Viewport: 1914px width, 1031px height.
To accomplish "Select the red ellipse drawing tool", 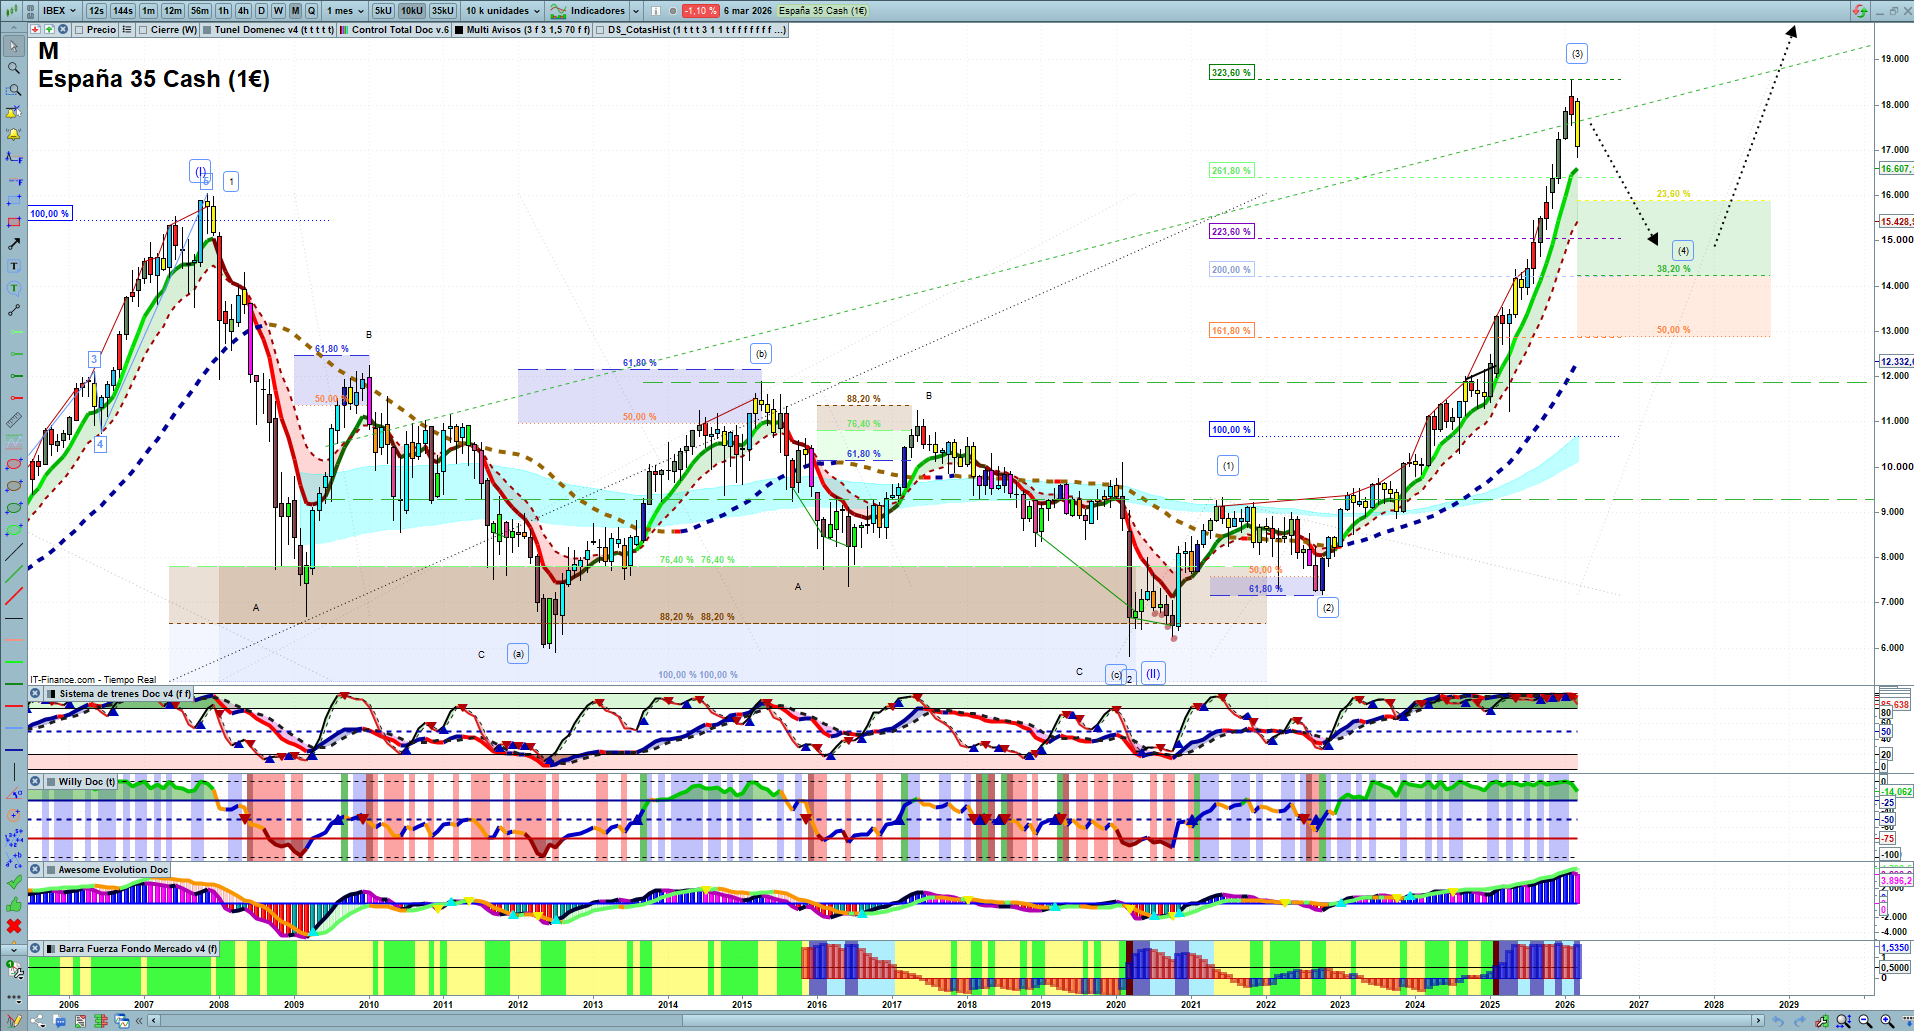I will coord(14,464).
